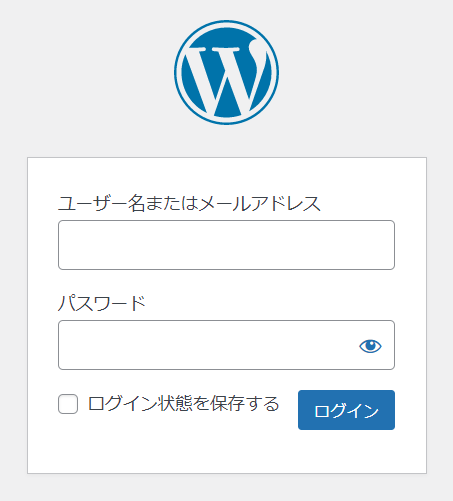Click the circular W emblem above the form

point(226,72)
